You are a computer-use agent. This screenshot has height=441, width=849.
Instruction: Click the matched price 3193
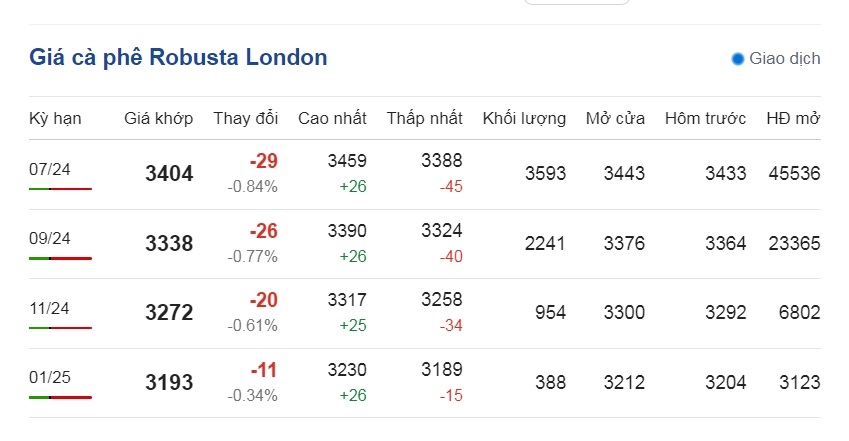tap(169, 382)
